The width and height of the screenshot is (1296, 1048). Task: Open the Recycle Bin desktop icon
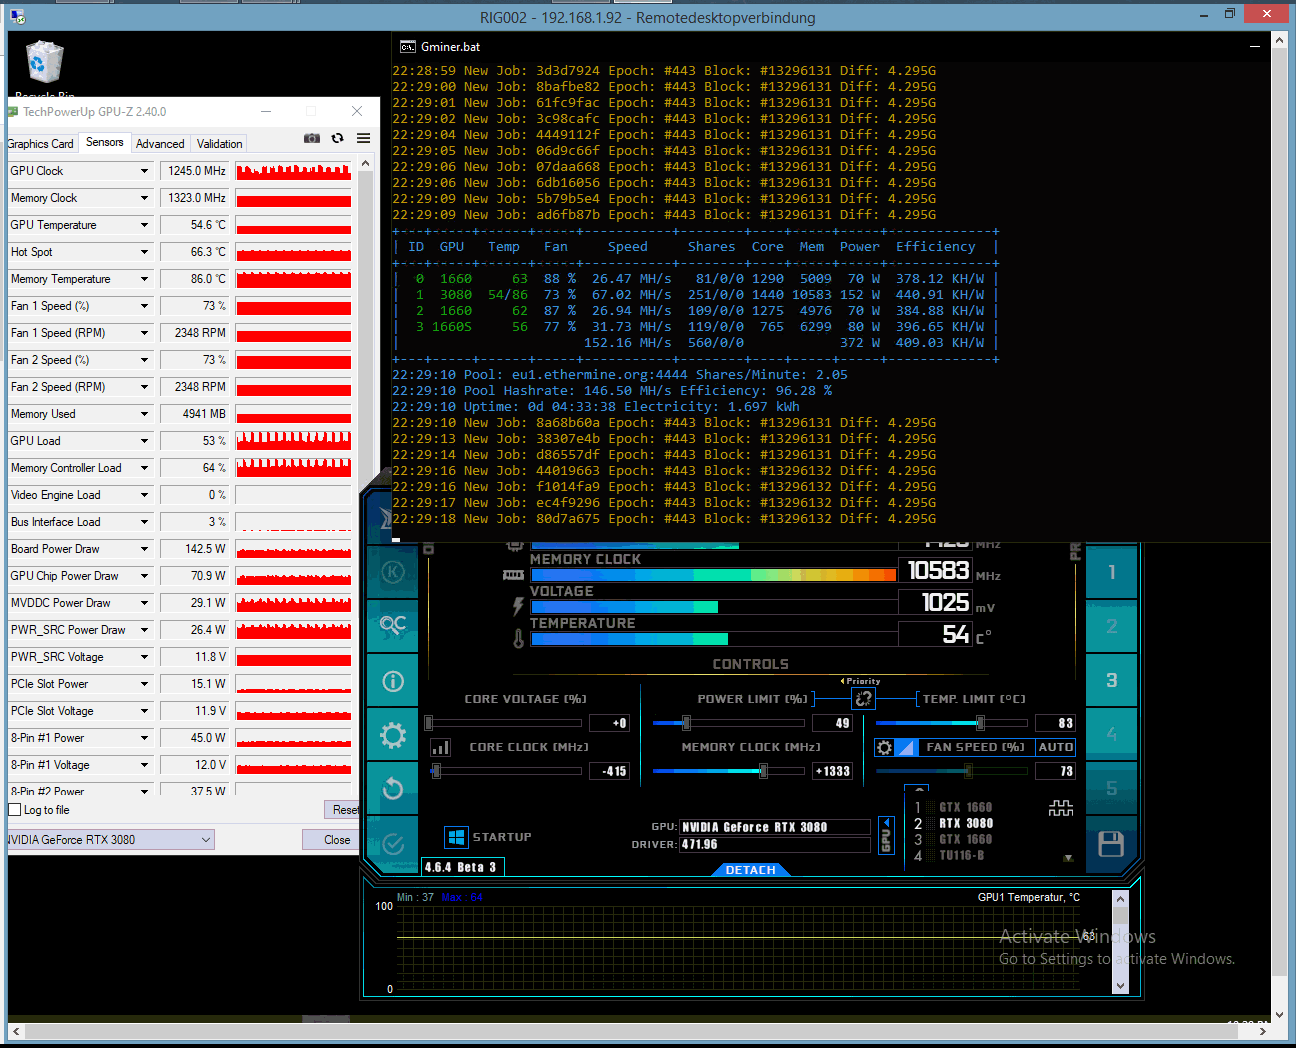point(44,68)
